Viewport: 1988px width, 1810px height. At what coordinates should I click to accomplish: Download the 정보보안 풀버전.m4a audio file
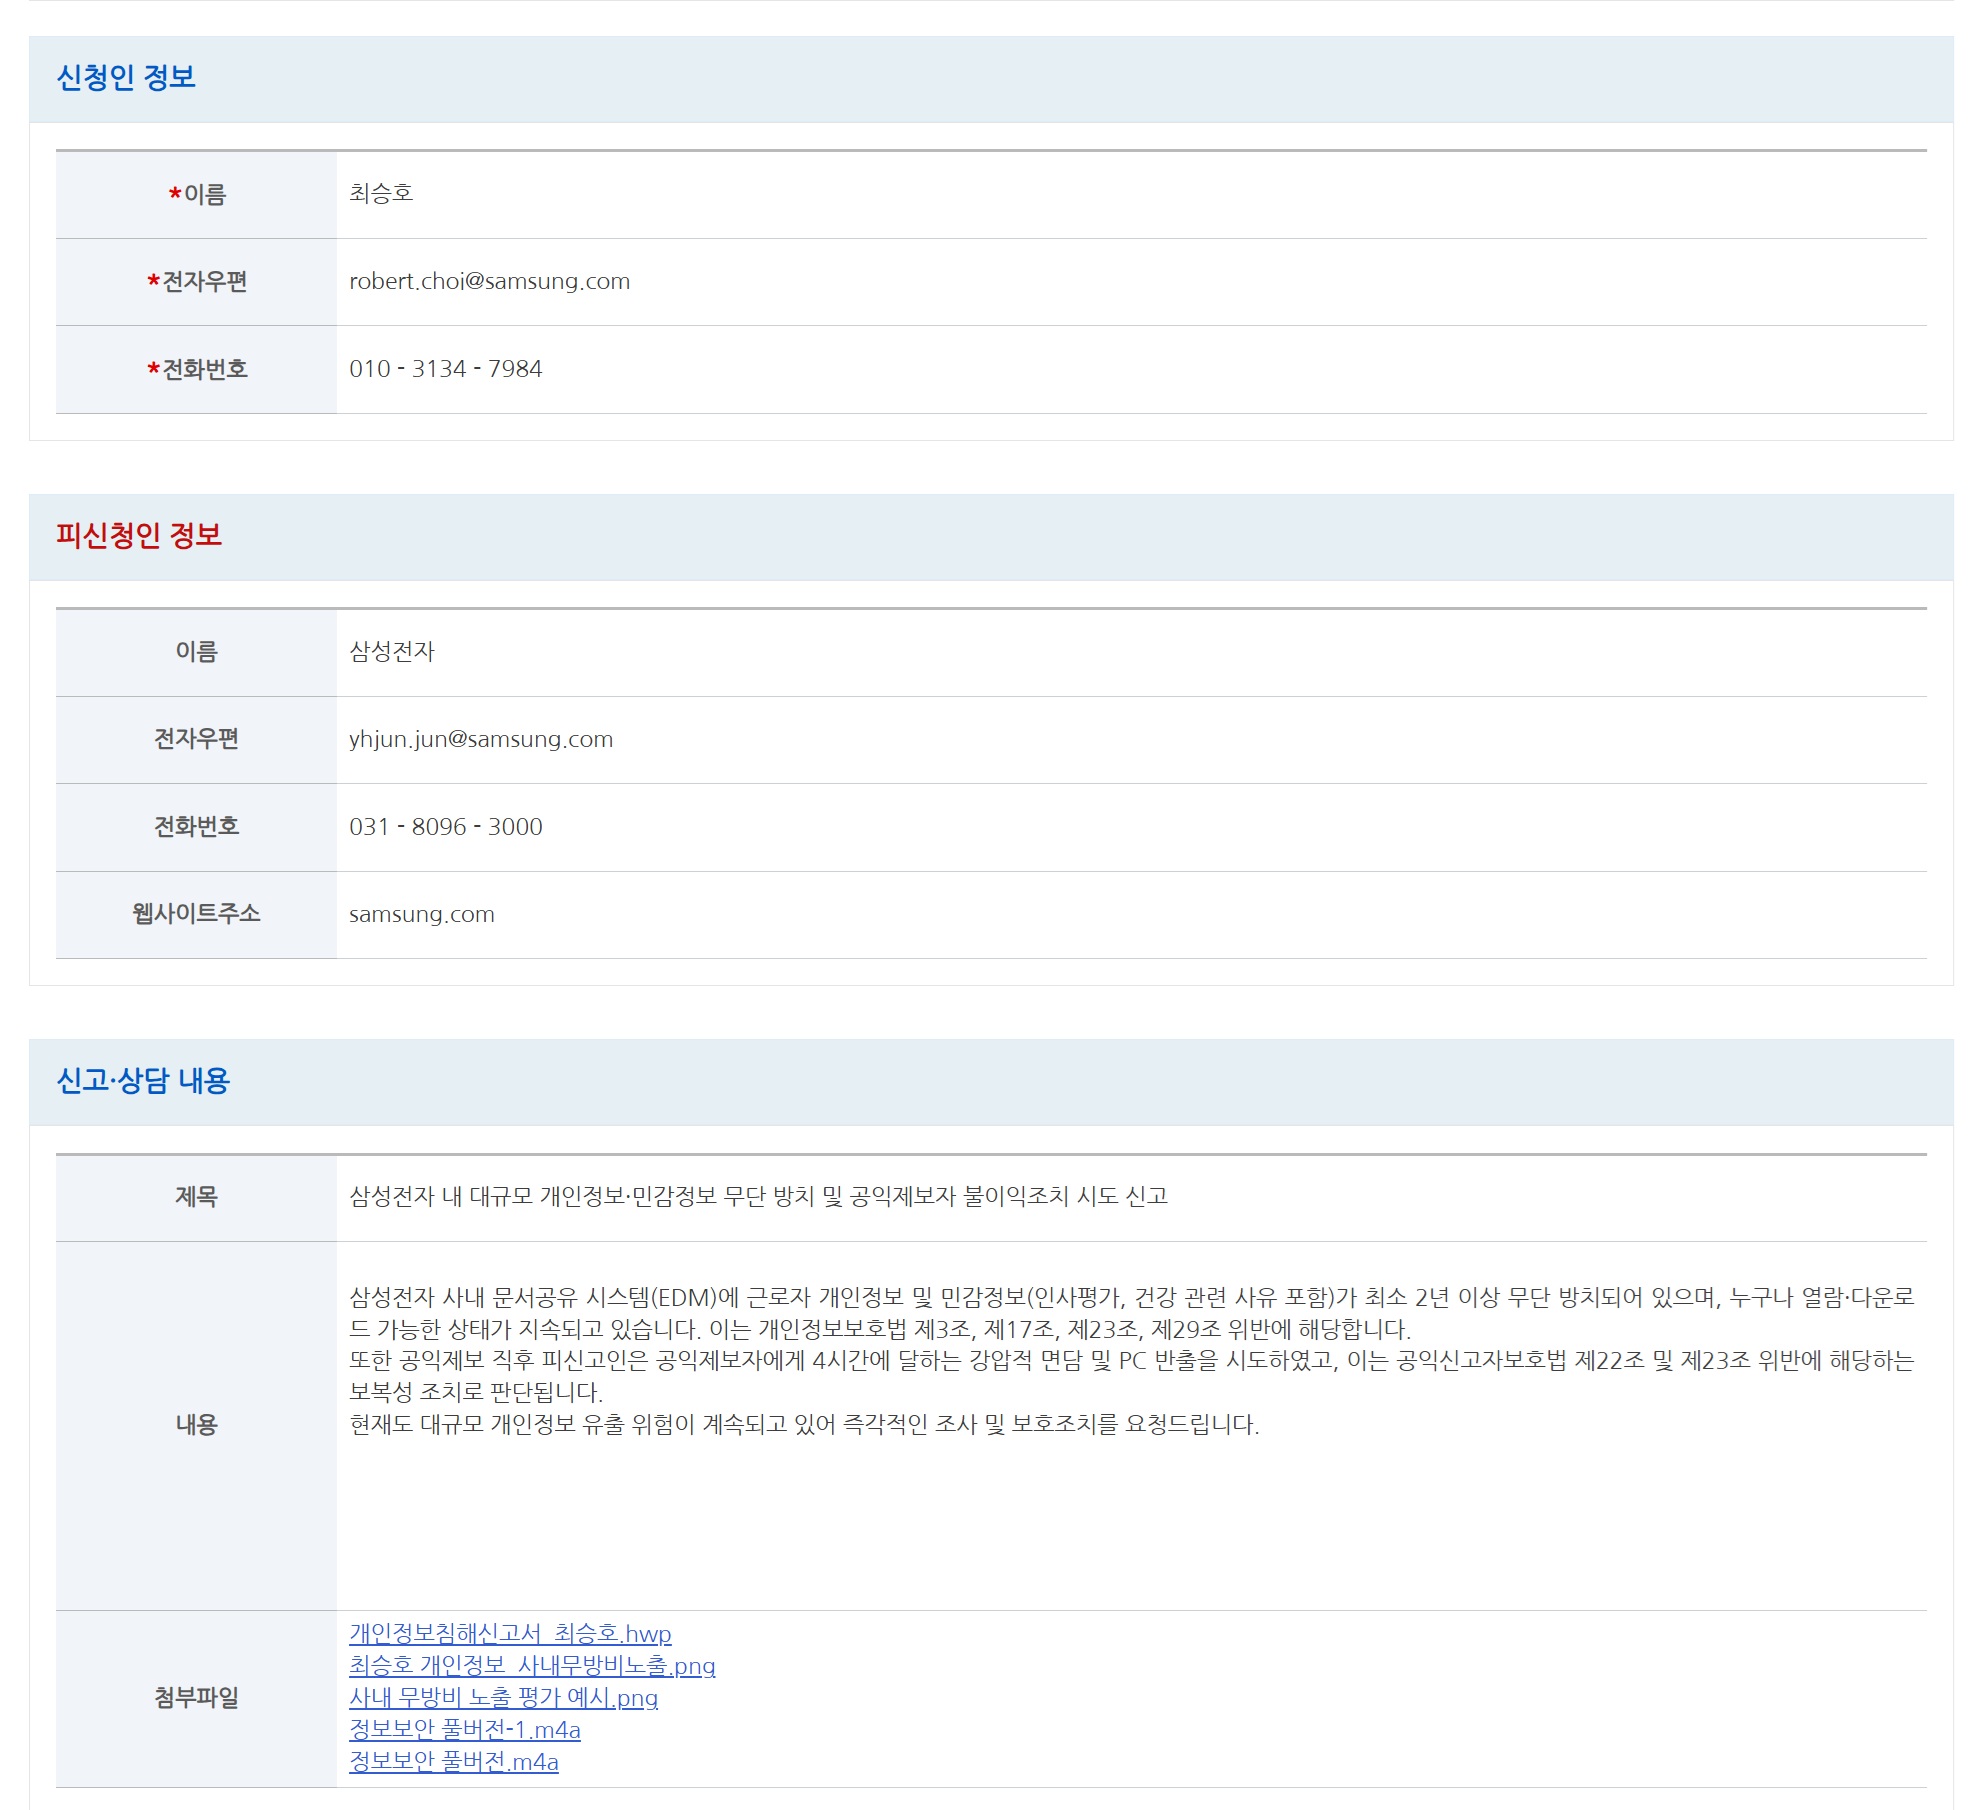point(453,1761)
